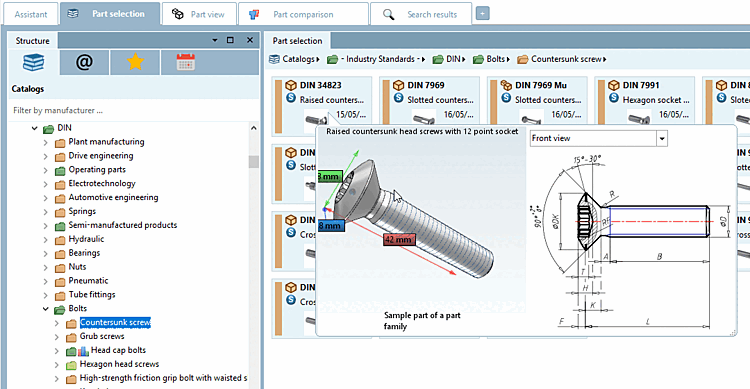Click Countersunk screw breadcrumb
750x389 pixels.
pos(566,59)
